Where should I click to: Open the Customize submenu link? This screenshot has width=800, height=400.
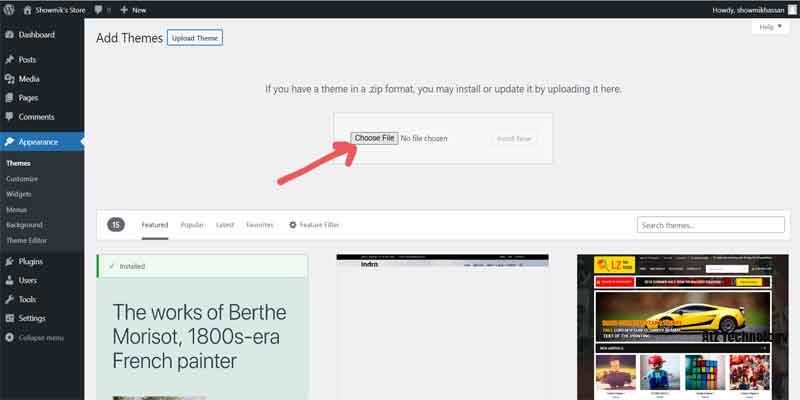[20, 178]
